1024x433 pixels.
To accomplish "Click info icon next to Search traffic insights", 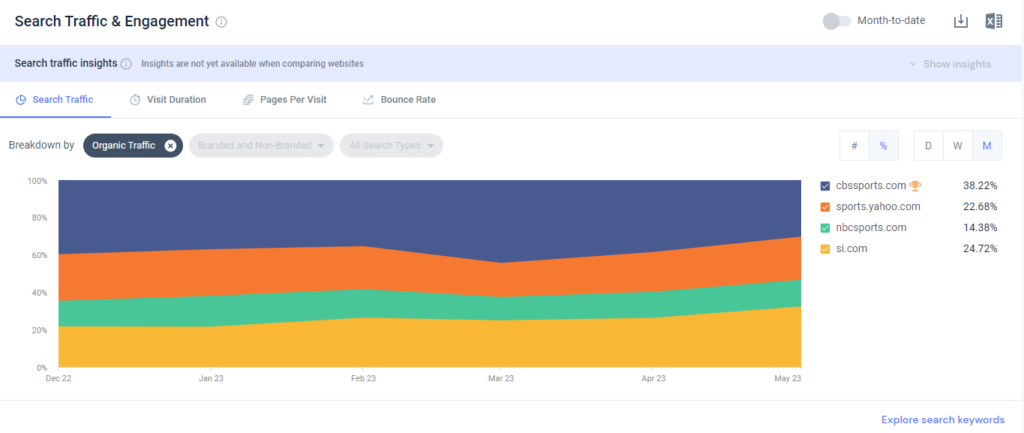I will coord(126,64).
